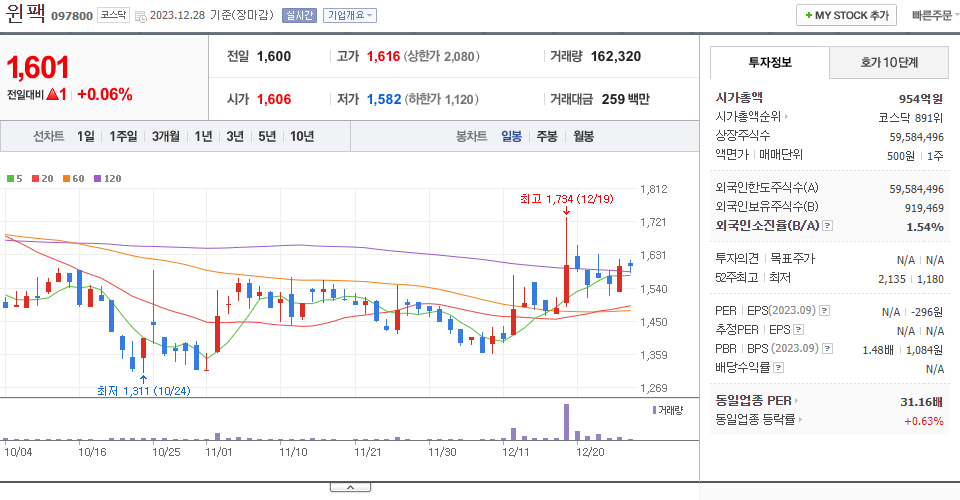Screen dimensions: 960x500
Task: Click the +0.06% change value
Action: [x=105, y=94]
